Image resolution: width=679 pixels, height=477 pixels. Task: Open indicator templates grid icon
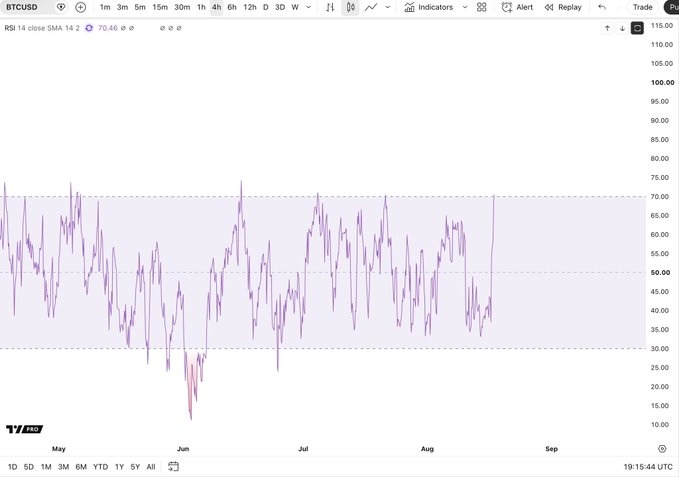(x=482, y=7)
